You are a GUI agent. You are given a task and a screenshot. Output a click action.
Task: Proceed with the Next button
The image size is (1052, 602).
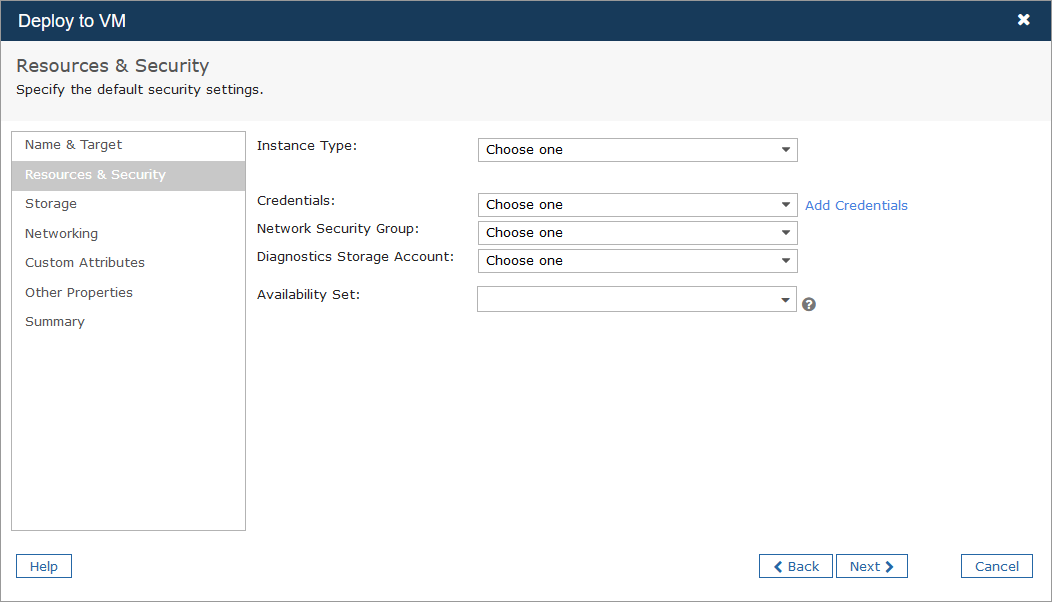click(872, 566)
